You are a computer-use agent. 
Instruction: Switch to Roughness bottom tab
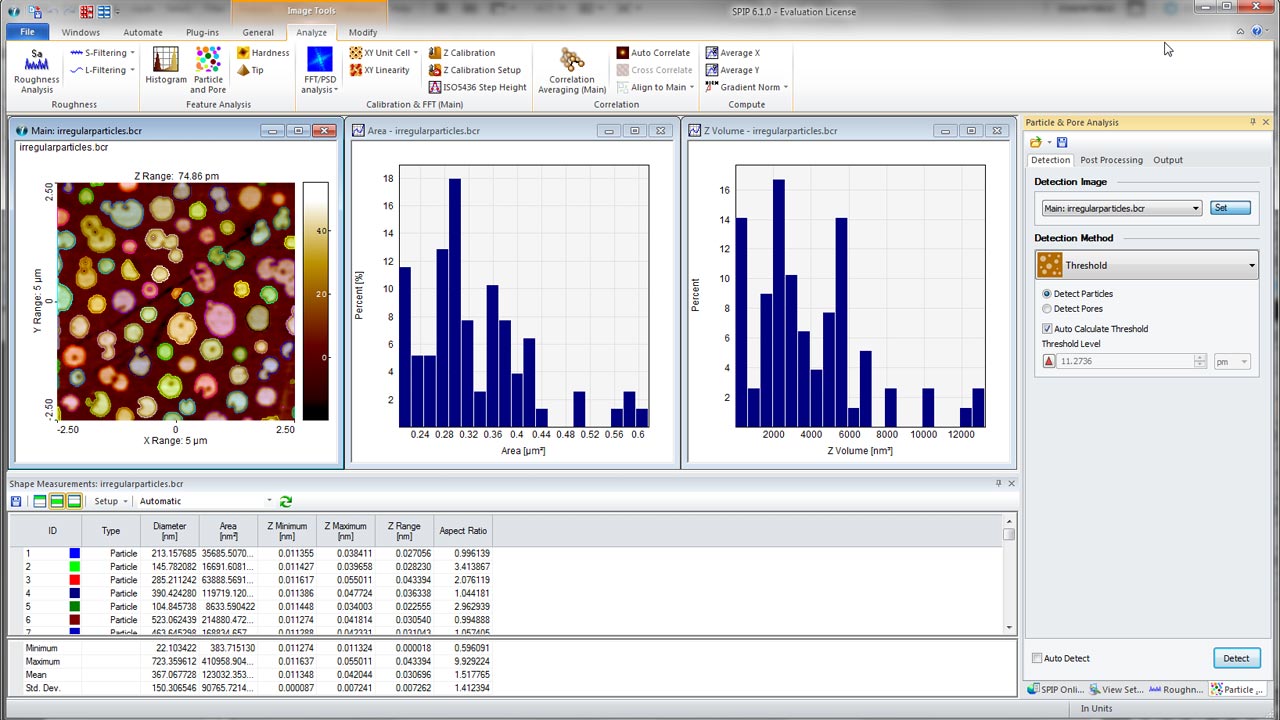(x=1176, y=689)
